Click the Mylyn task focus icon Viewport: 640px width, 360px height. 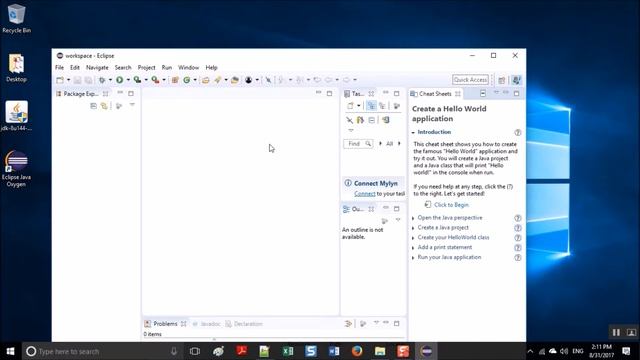pos(249,80)
